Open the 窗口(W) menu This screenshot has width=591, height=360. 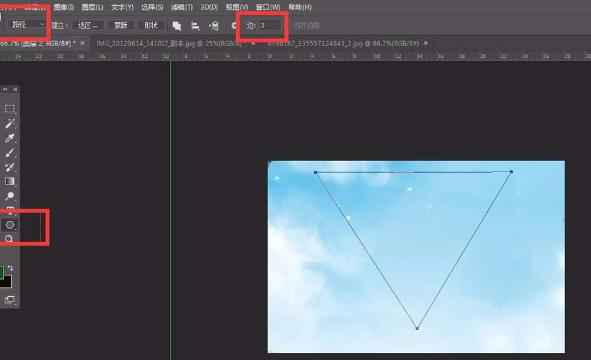[x=268, y=7]
